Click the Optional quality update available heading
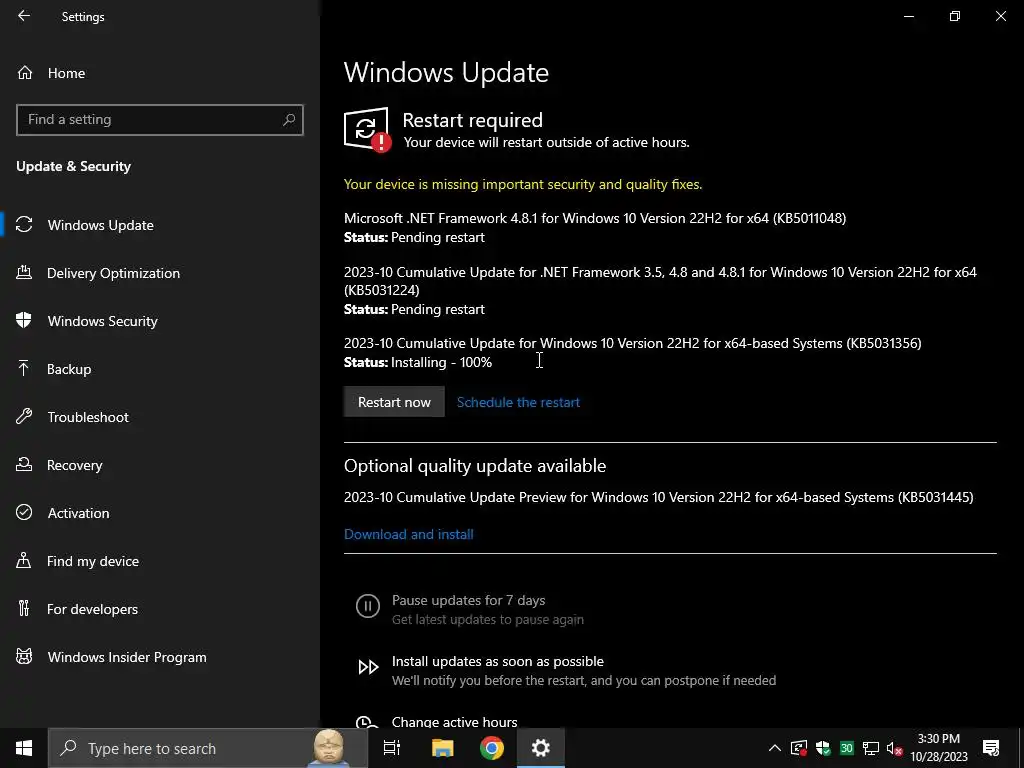 pos(475,466)
